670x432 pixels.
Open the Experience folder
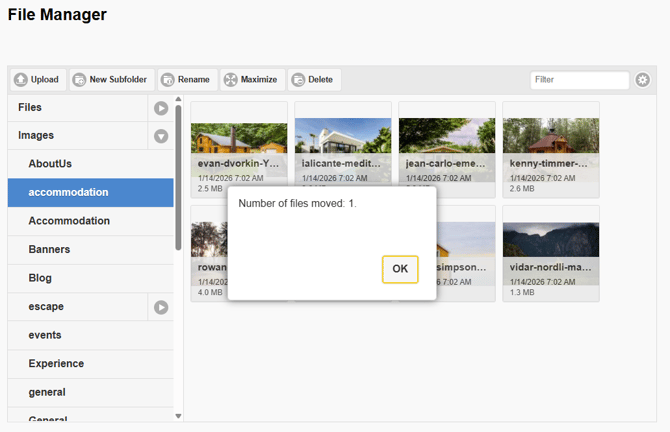tap(91, 364)
